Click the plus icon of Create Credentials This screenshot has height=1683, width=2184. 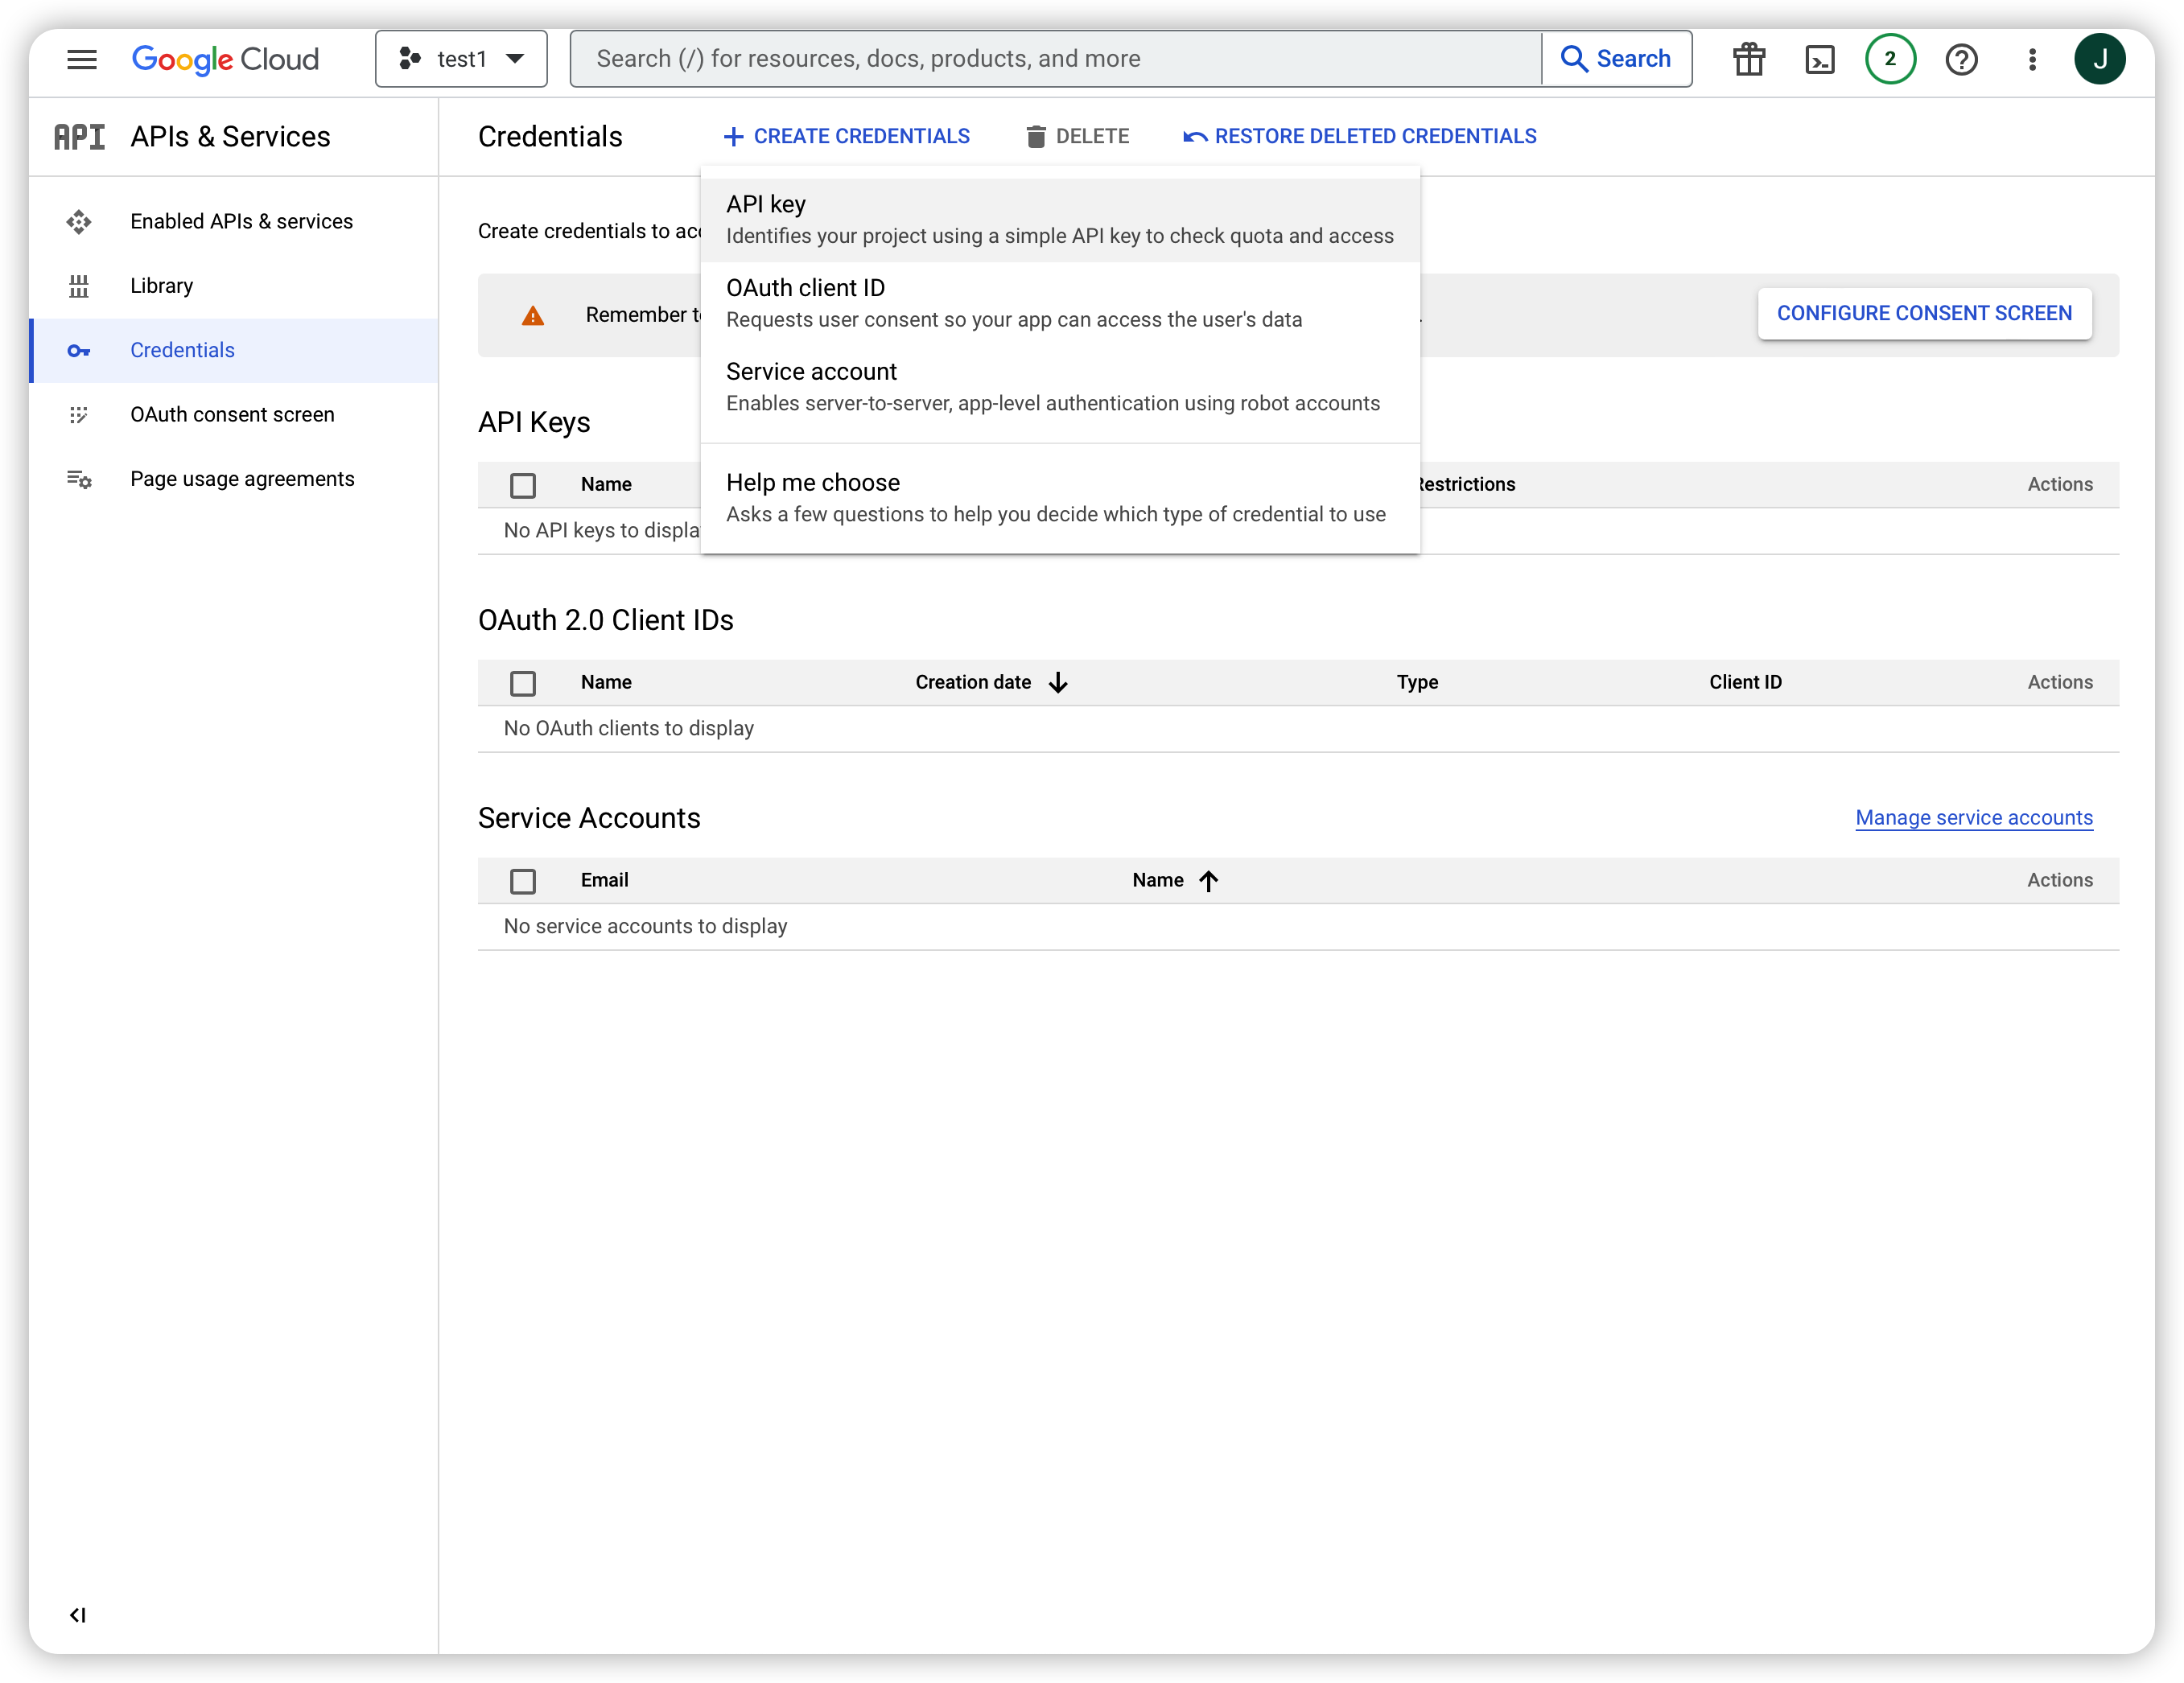point(733,137)
